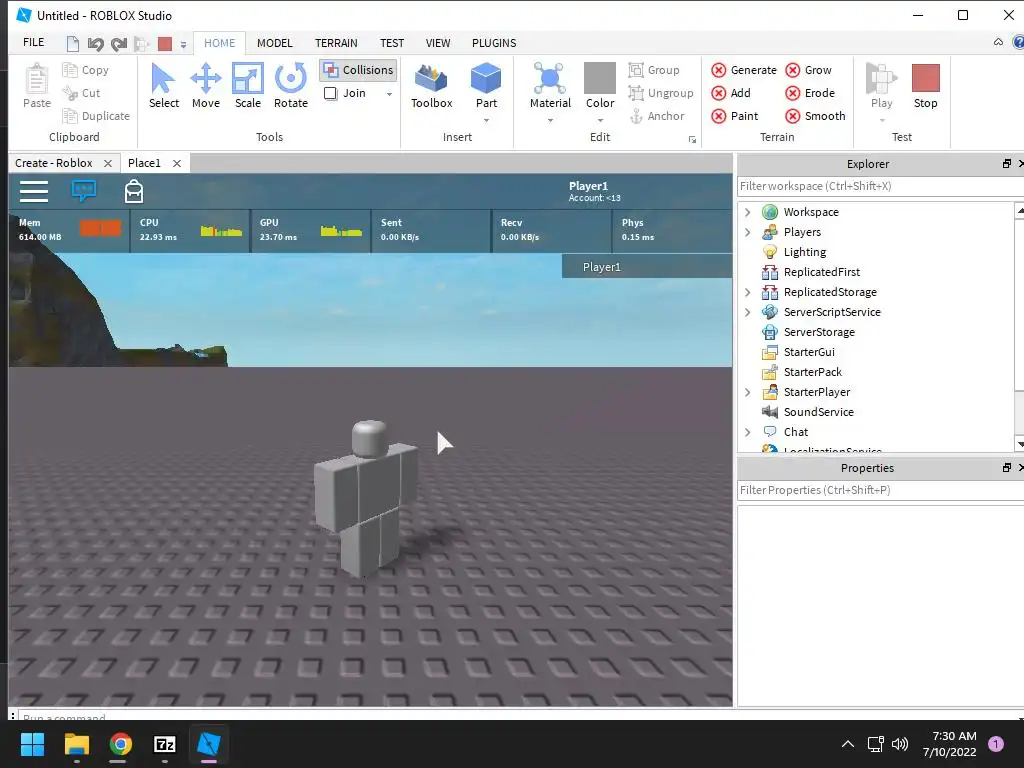Close the Place1 tab

coord(177,163)
